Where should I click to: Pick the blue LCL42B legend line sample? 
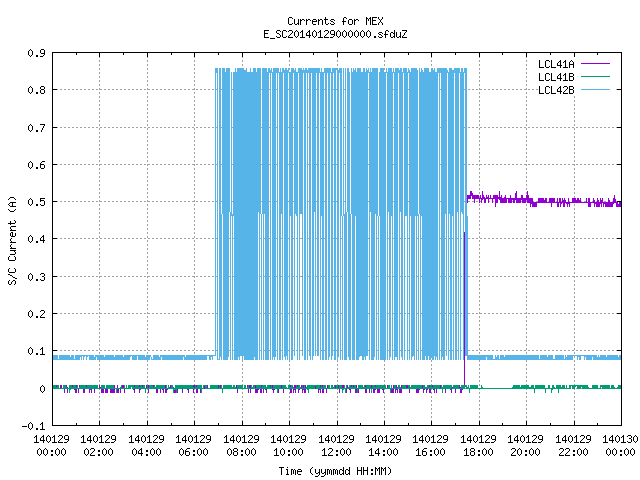(x=595, y=89)
